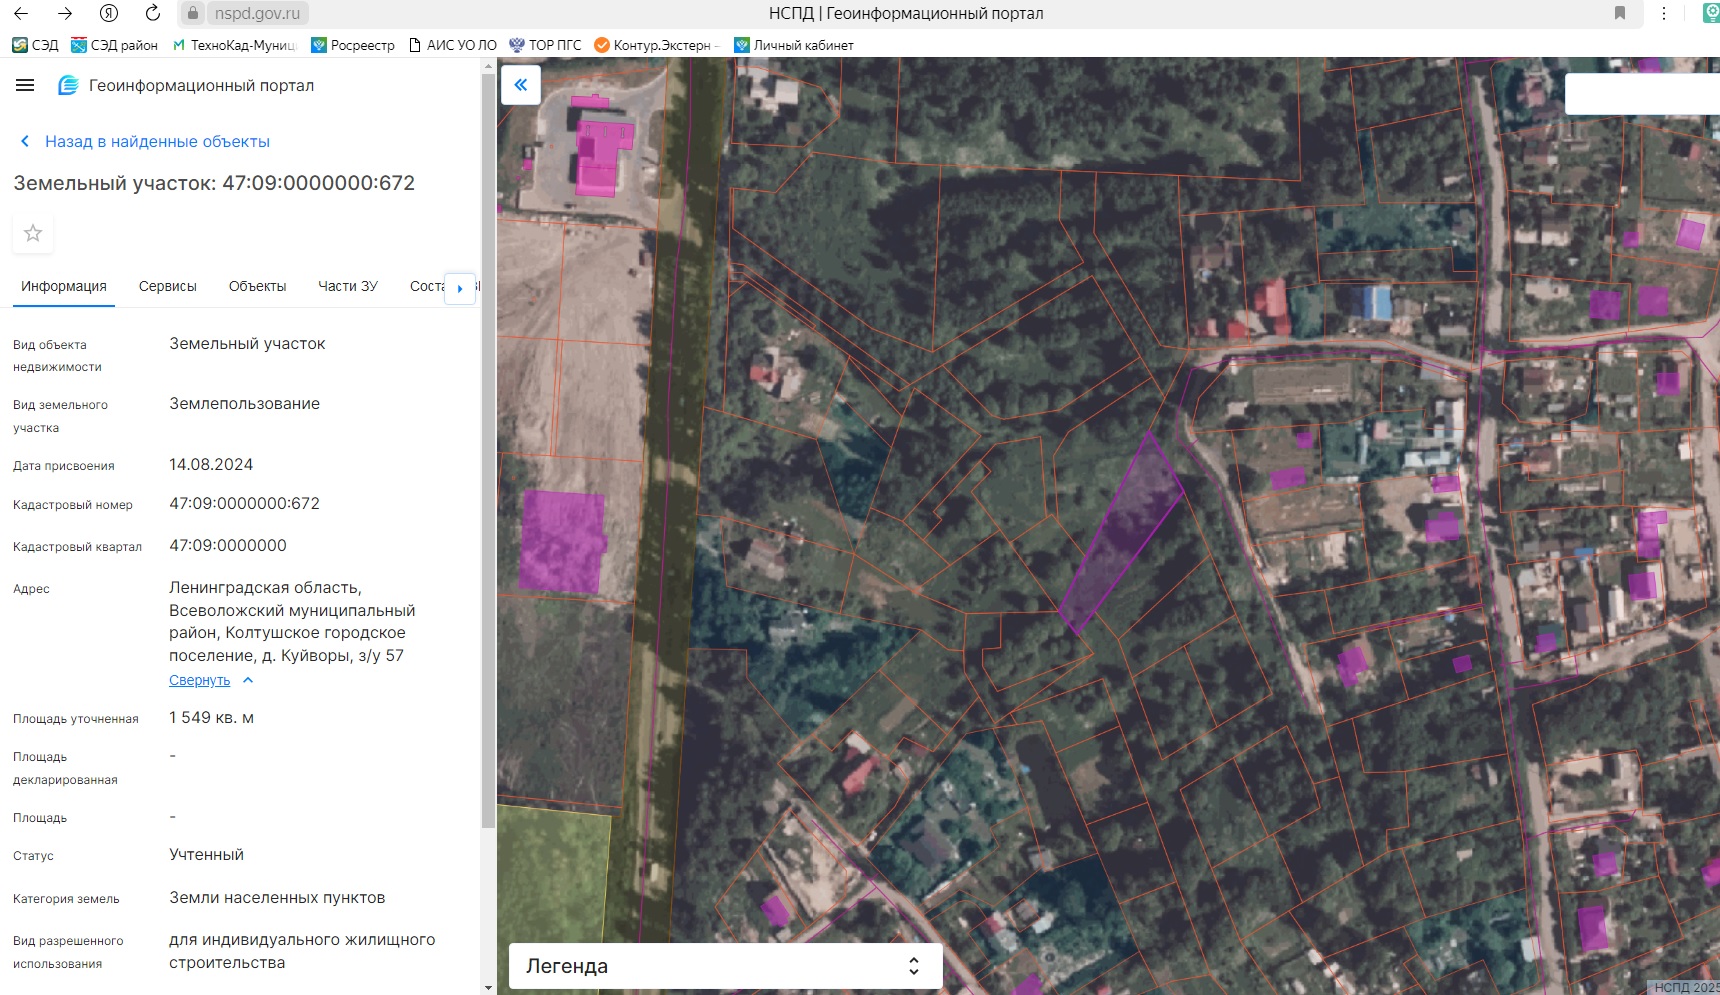Click the browser back arrow
This screenshot has height=995, width=1720.
tap(21, 13)
